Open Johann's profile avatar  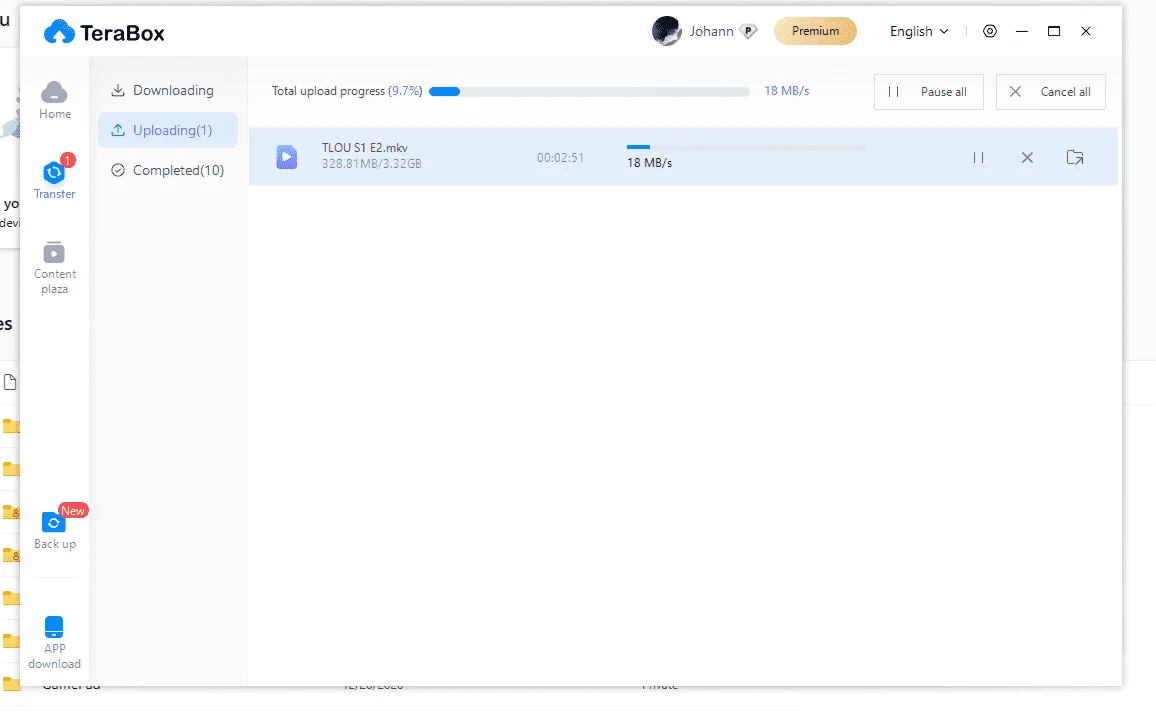pyautogui.click(x=666, y=31)
